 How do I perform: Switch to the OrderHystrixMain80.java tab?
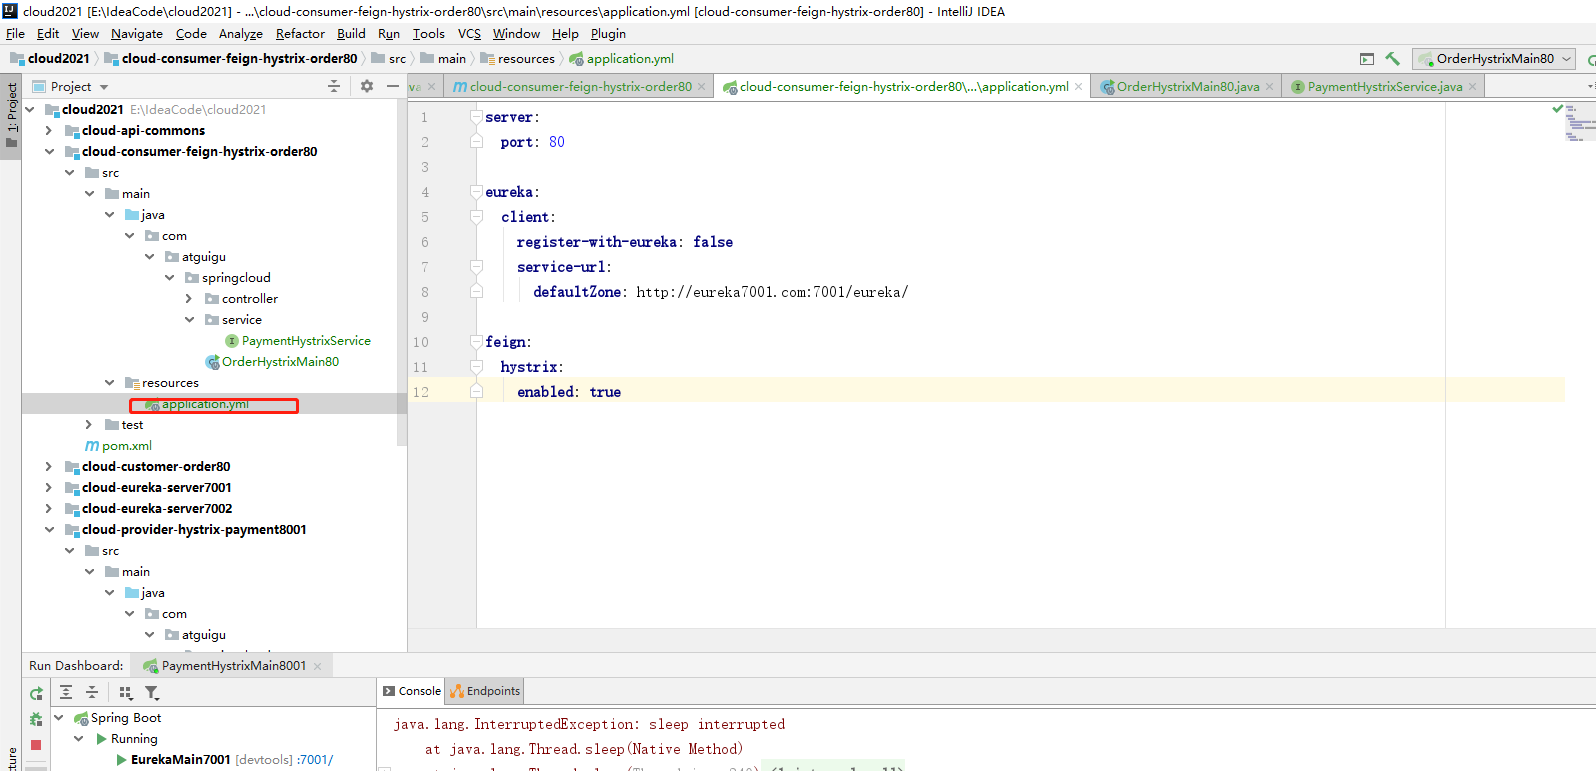click(x=1188, y=87)
